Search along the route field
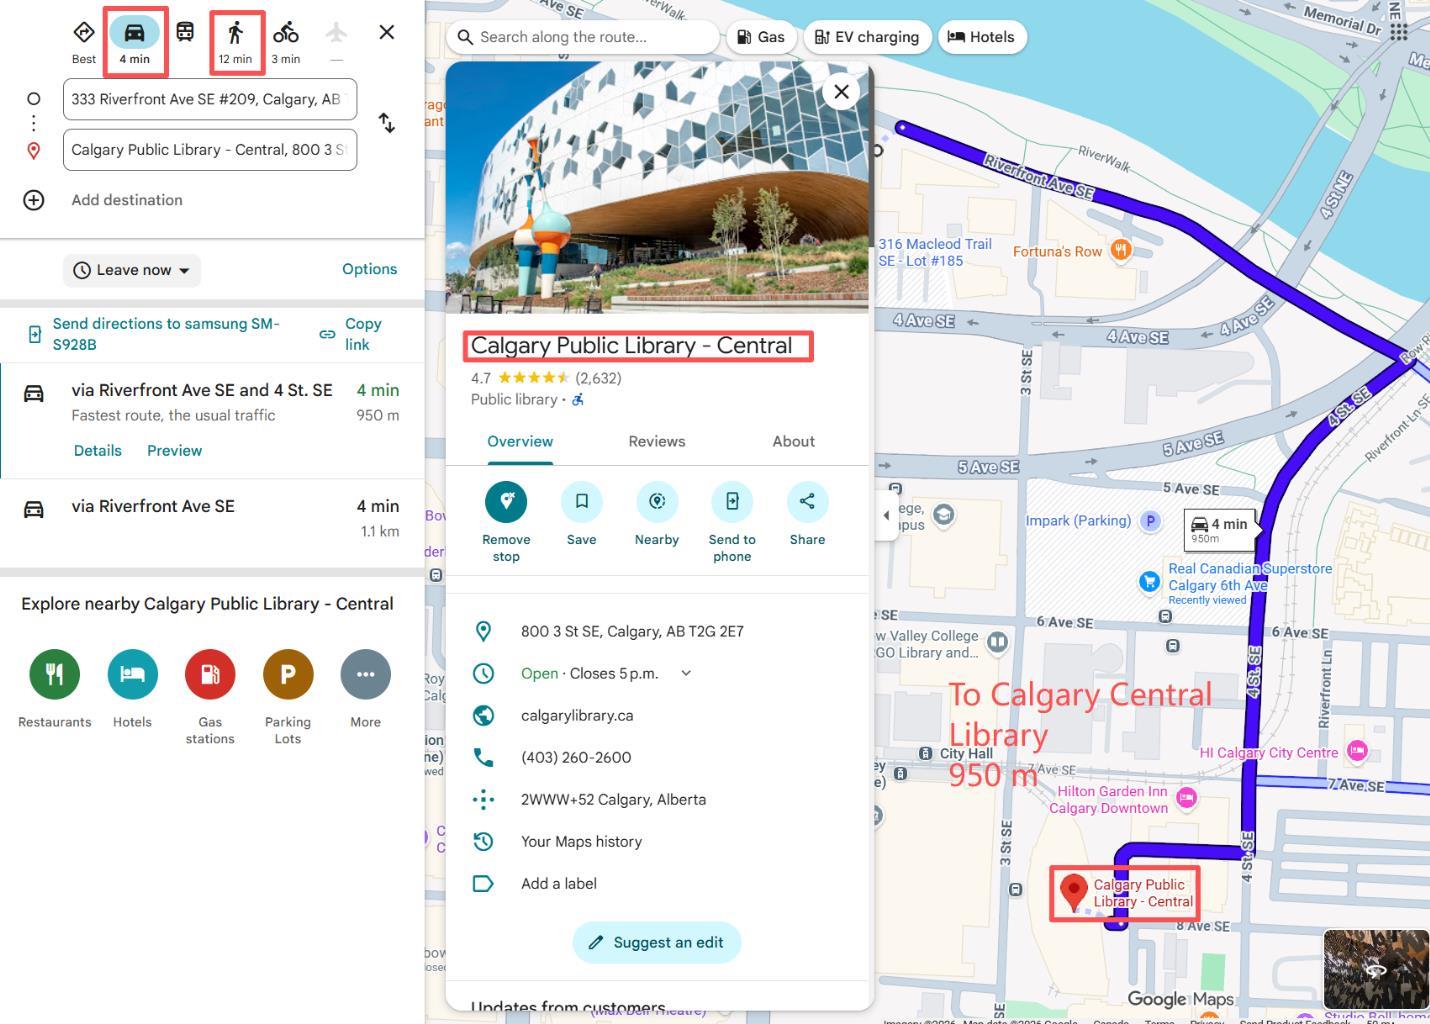 [x=583, y=37]
